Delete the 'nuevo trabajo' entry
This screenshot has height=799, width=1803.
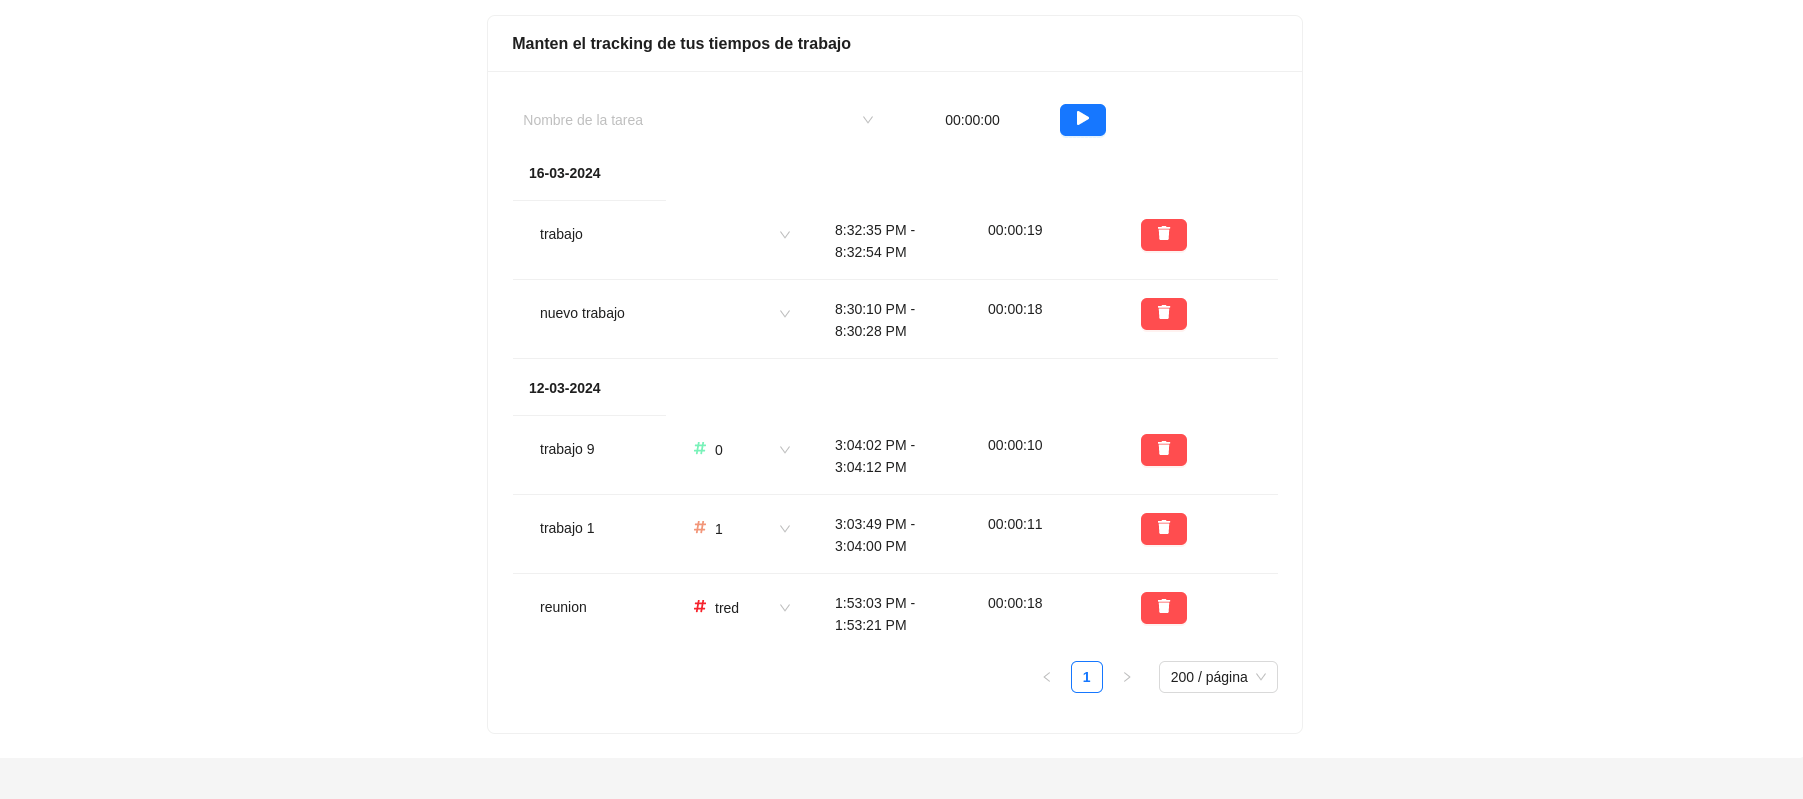click(x=1163, y=314)
